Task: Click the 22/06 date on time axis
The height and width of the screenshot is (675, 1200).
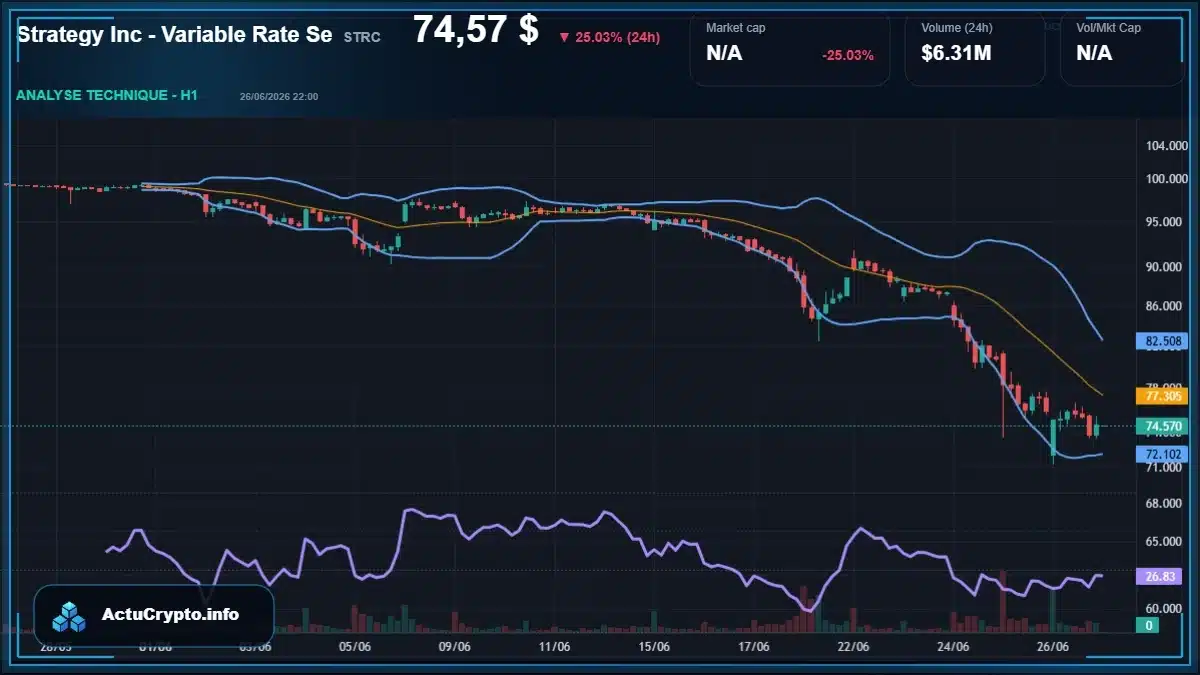Action: coord(853,647)
